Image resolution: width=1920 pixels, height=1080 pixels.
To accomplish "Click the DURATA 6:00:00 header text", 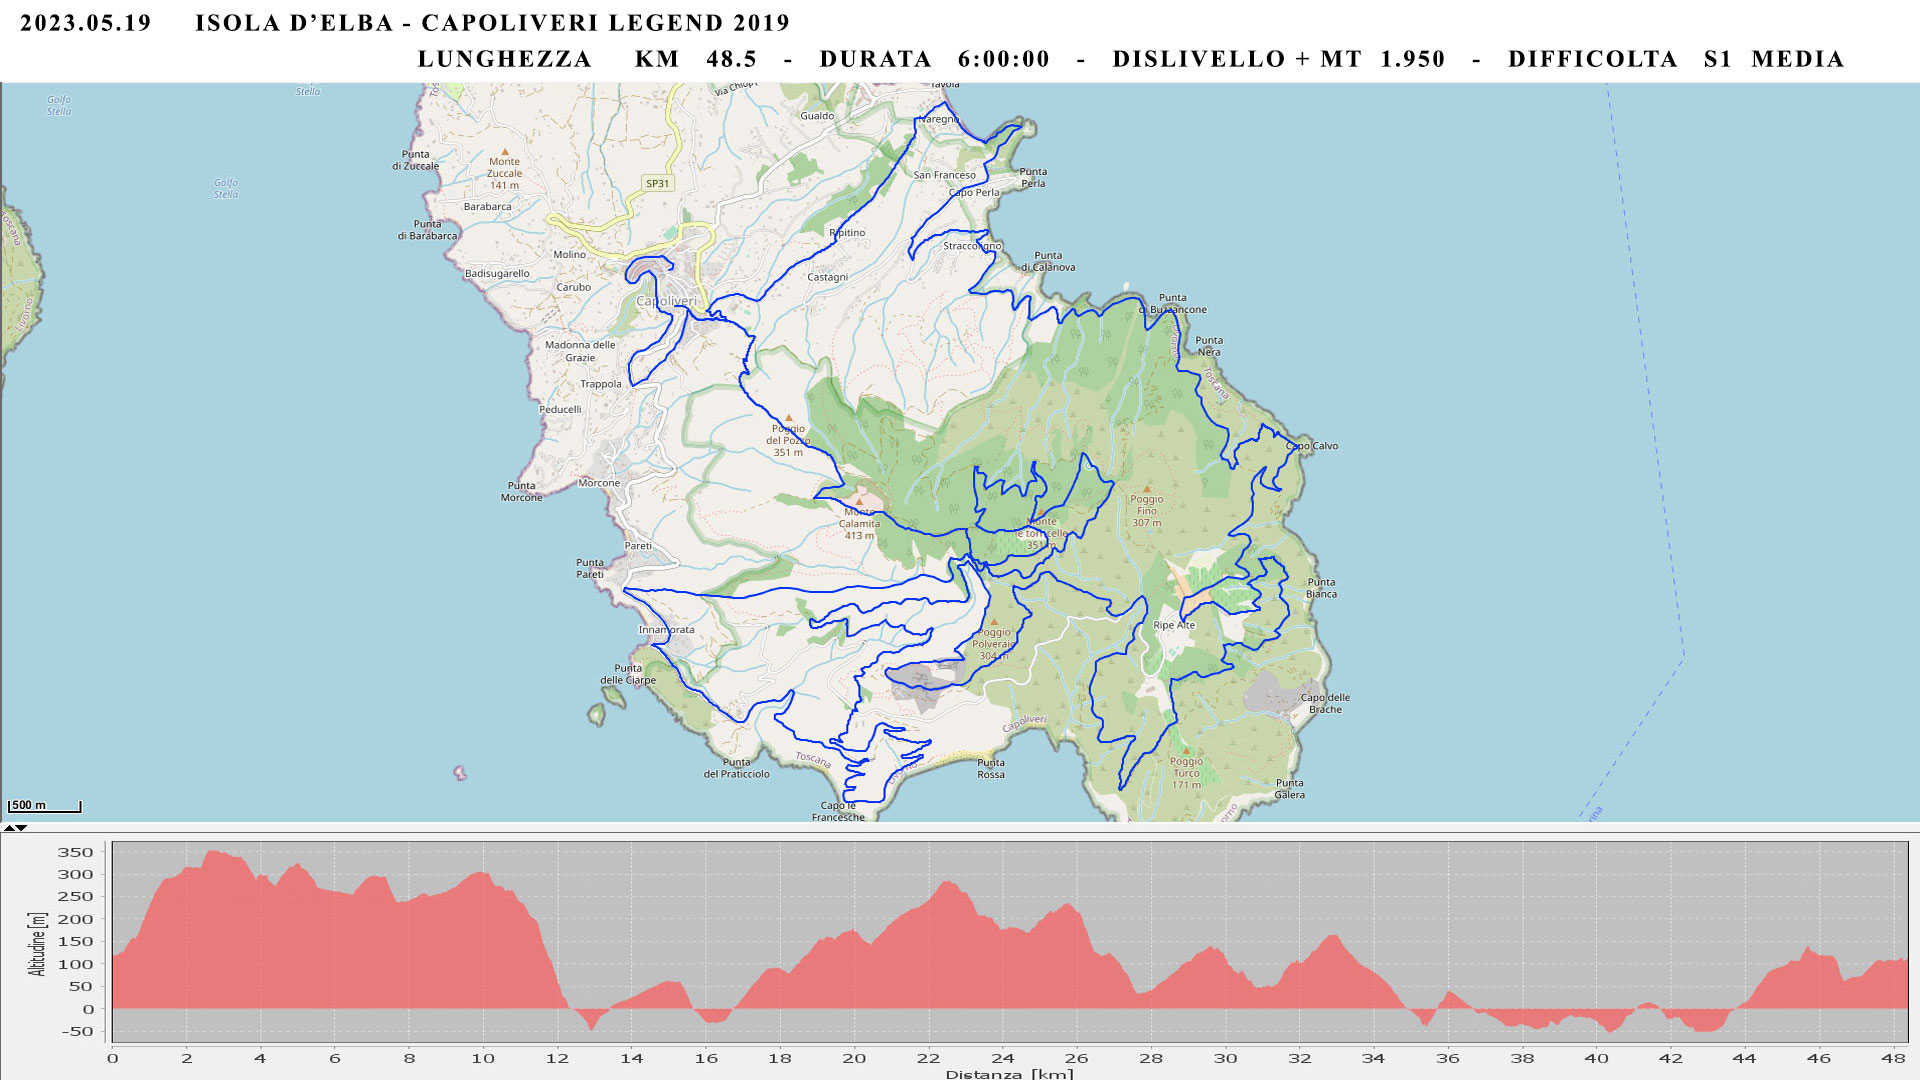I will [935, 59].
